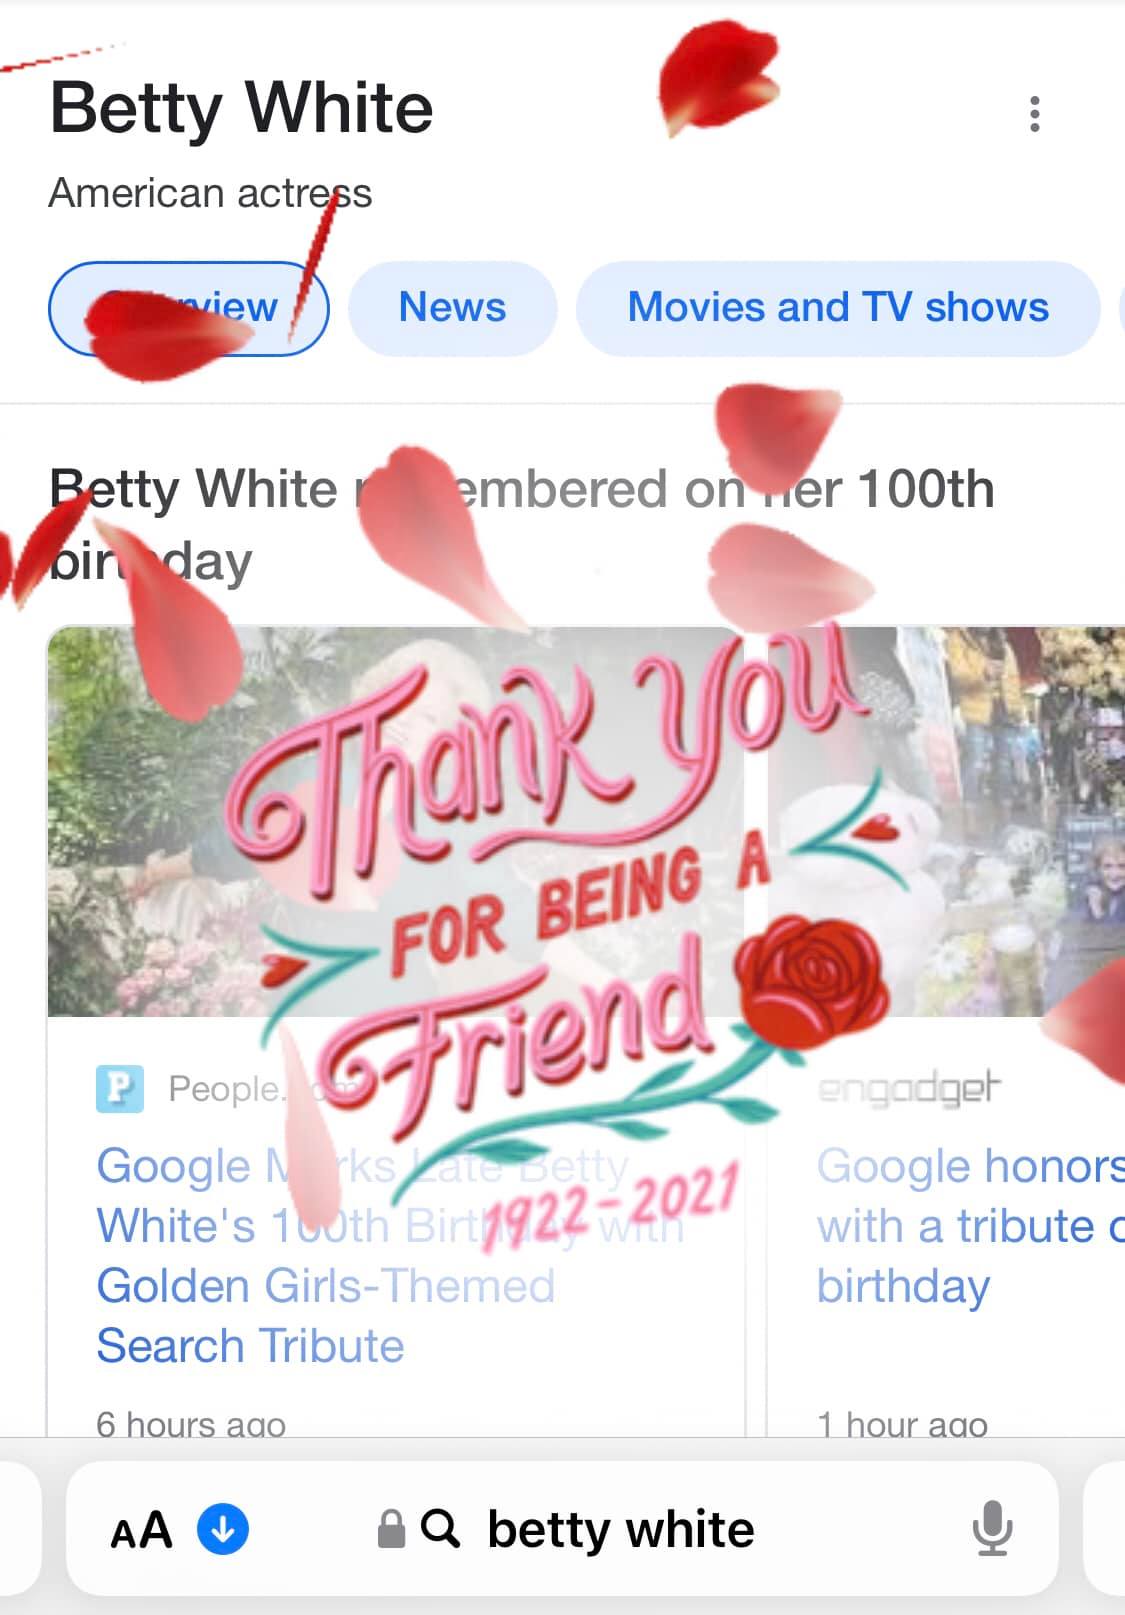Tap the American actress subtitle
The width and height of the screenshot is (1125, 1615).
click(x=210, y=193)
